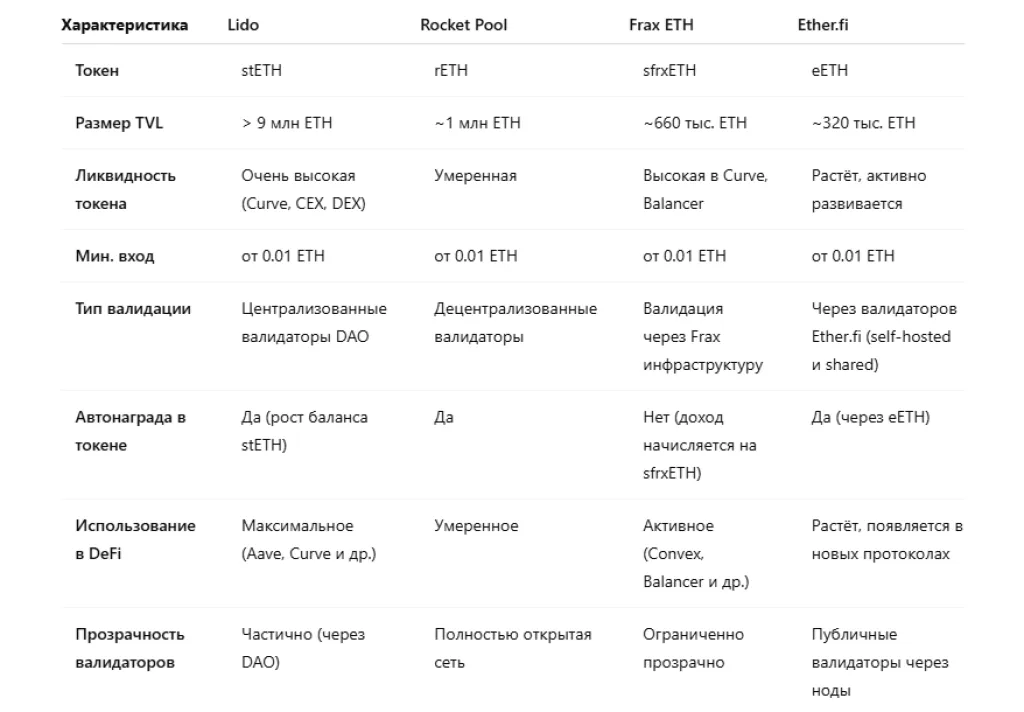Select the Rocket Pool column header

click(463, 25)
